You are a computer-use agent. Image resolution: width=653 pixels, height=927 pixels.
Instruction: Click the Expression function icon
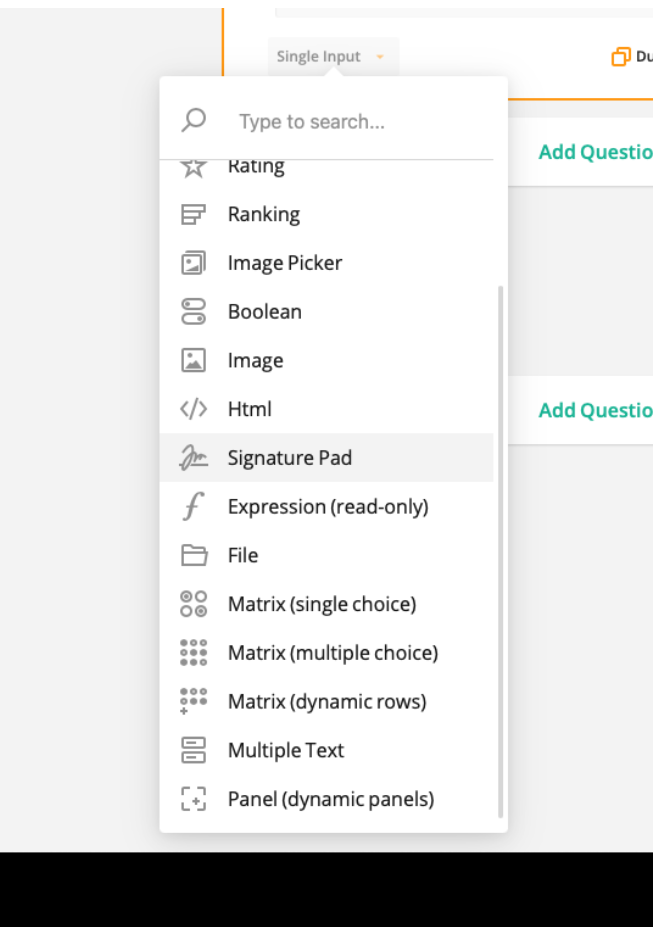coord(193,507)
